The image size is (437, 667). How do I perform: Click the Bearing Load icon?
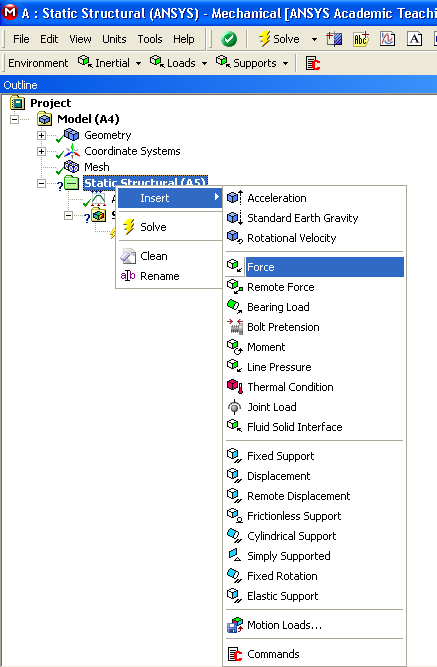[x=234, y=307]
